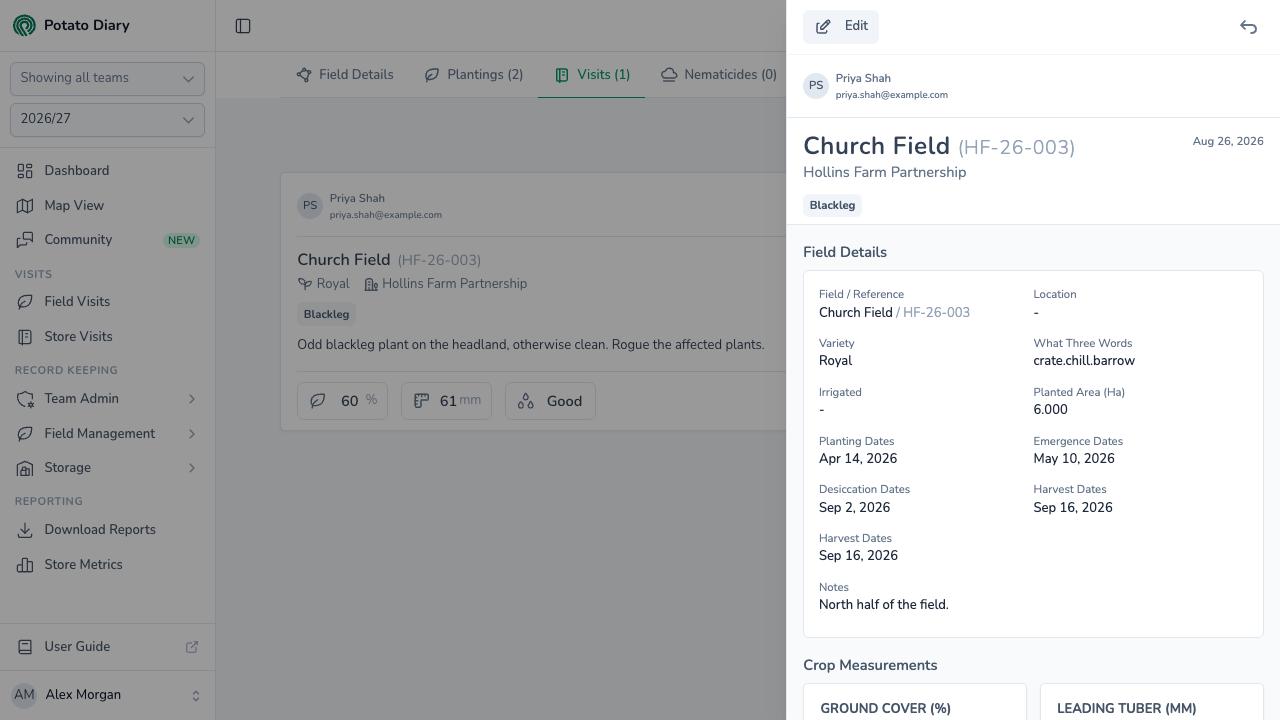Switch to the Field Details tab

[345, 75]
